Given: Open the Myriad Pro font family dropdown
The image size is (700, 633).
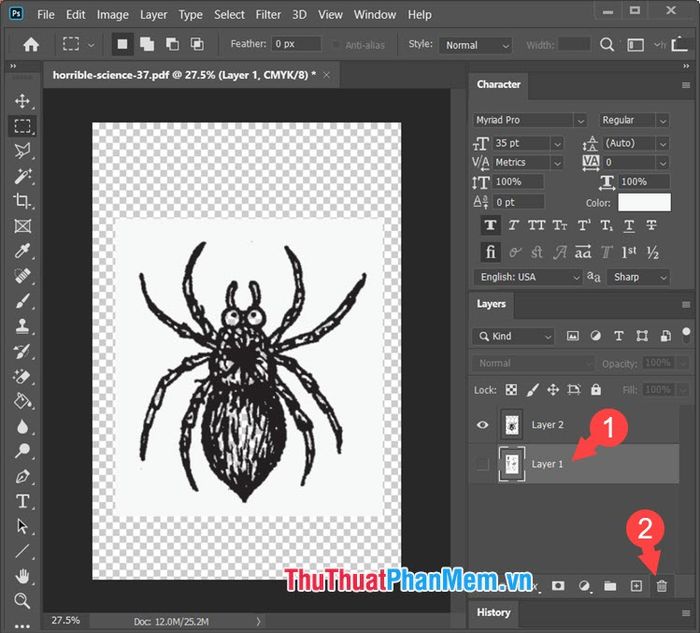Looking at the screenshot, I should 529,120.
